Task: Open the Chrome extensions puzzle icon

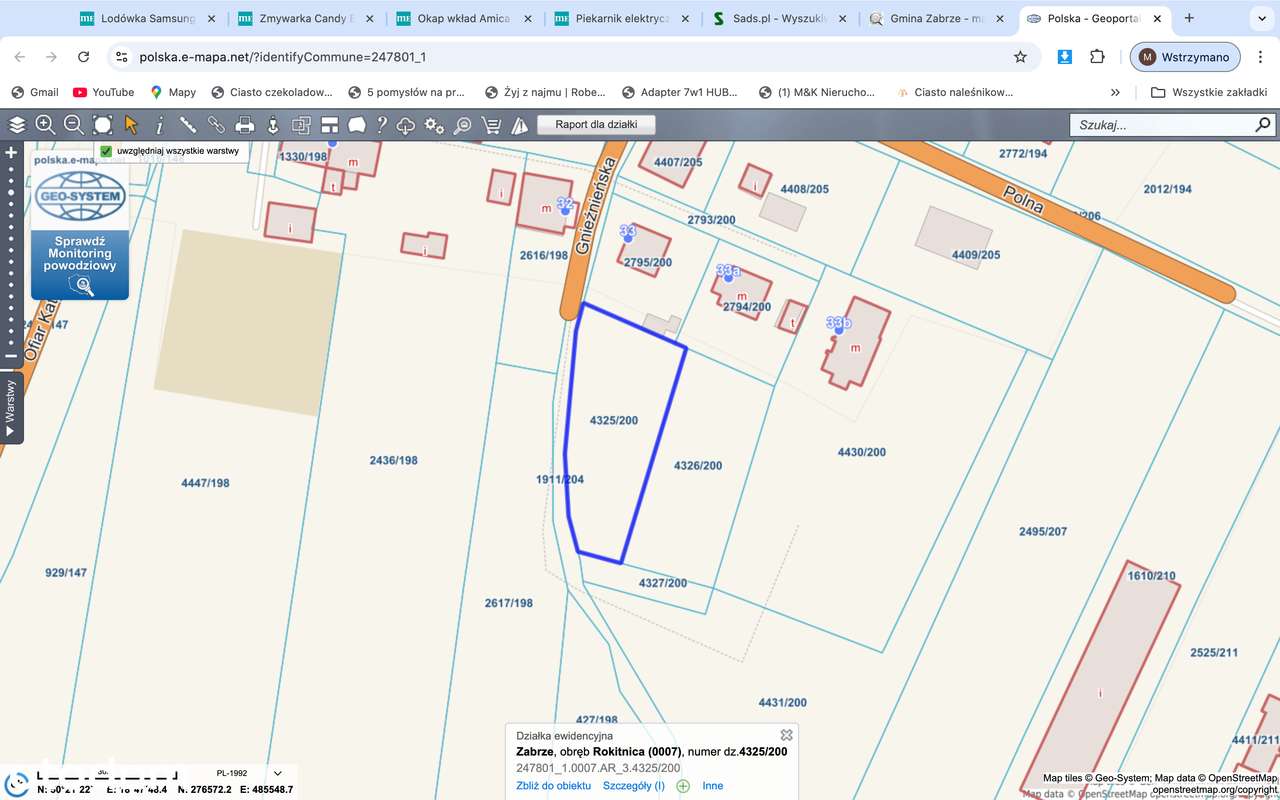Action: point(1097,57)
